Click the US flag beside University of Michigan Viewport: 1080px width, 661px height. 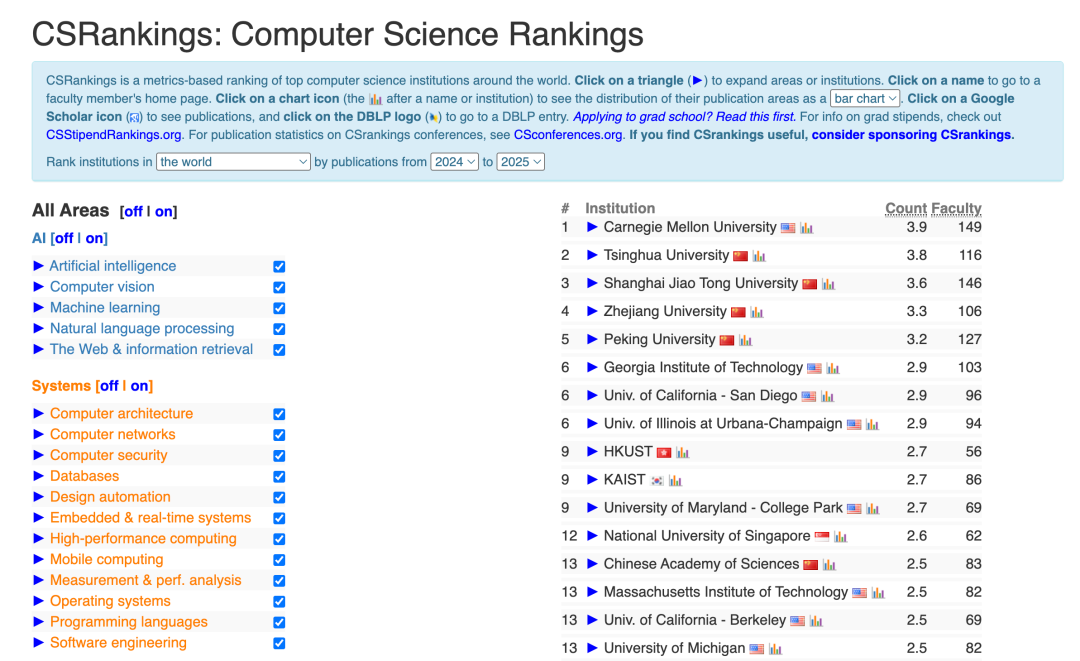click(x=756, y=649)
